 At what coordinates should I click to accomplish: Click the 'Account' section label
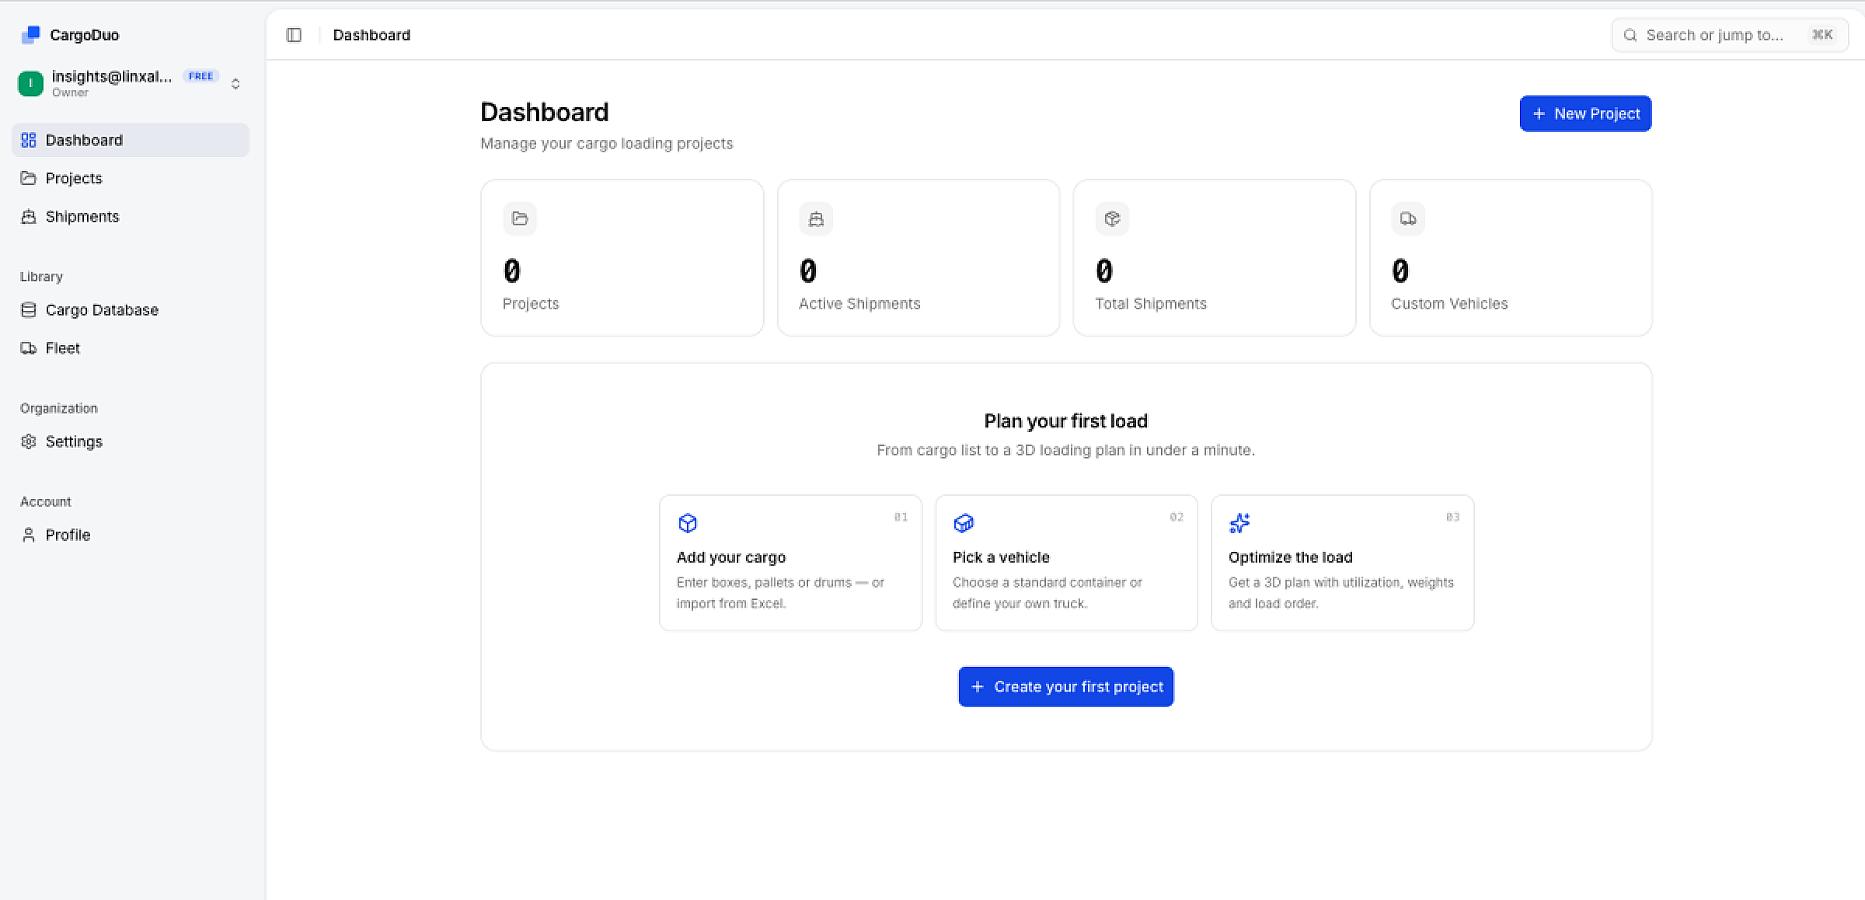coord(46,502)
